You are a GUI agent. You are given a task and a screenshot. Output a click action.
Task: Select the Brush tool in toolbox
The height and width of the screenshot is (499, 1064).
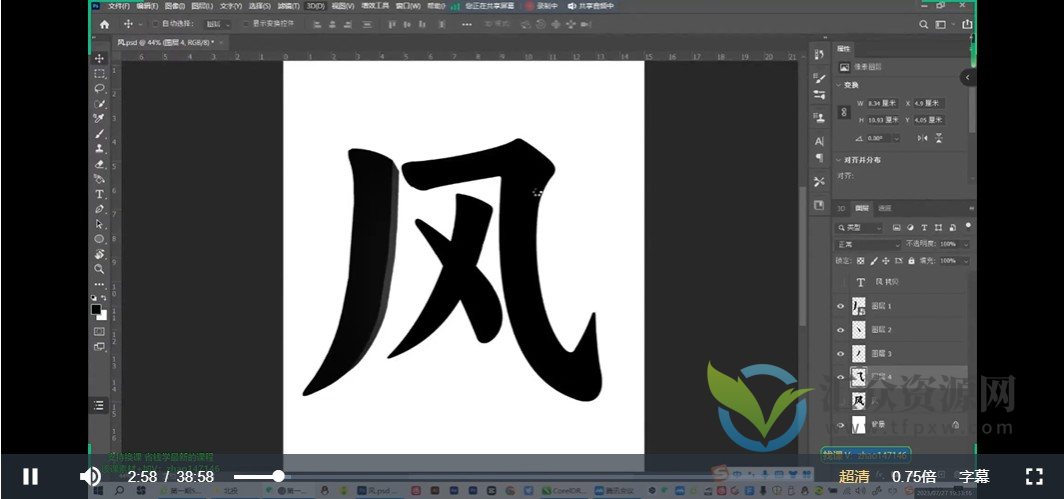(x=99, y=134)
